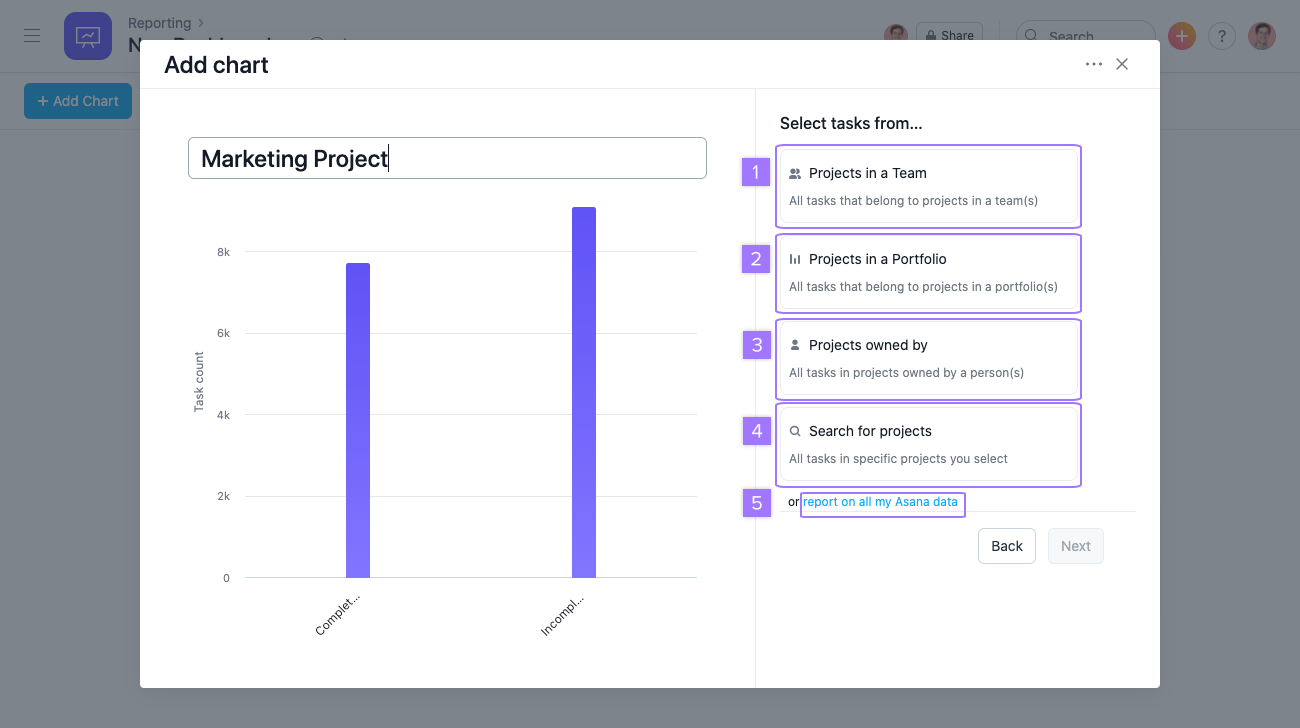Viewport: 1300px width, 728px height.
Task: Click the Completed bar in the chart preview
Action: [358, 420]
